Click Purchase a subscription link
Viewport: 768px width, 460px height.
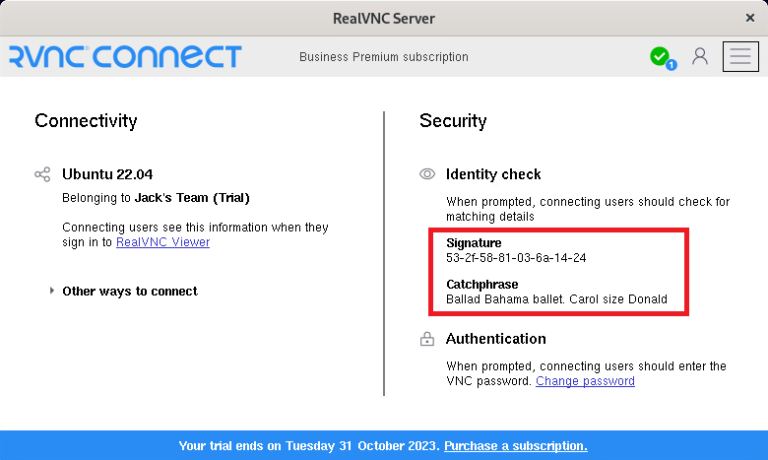tap(515, 445)
